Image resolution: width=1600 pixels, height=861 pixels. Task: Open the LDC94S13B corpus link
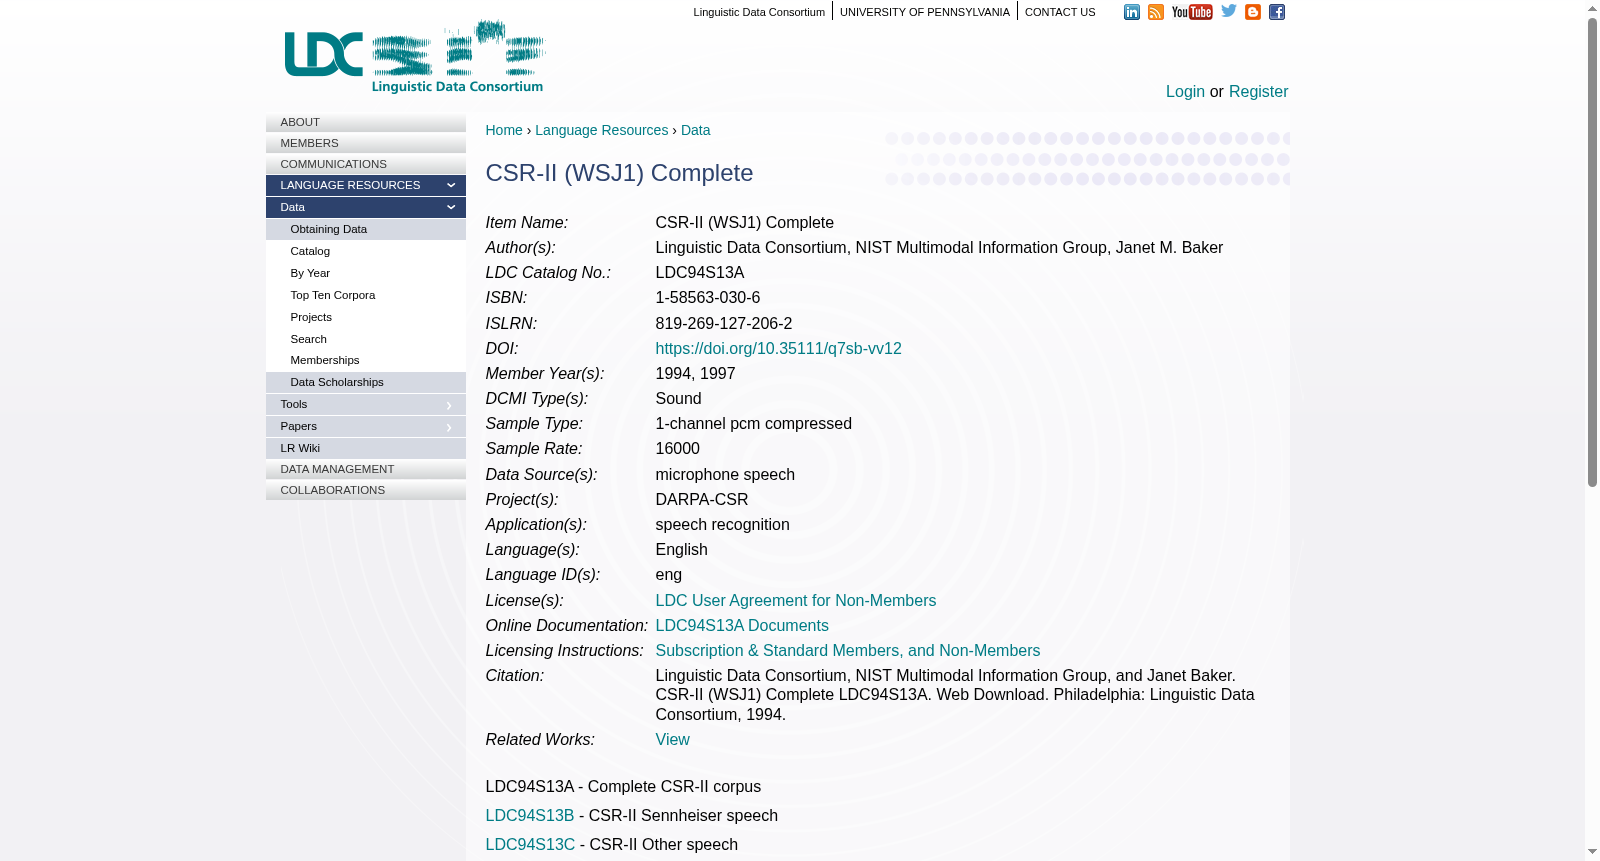[530, 816]
